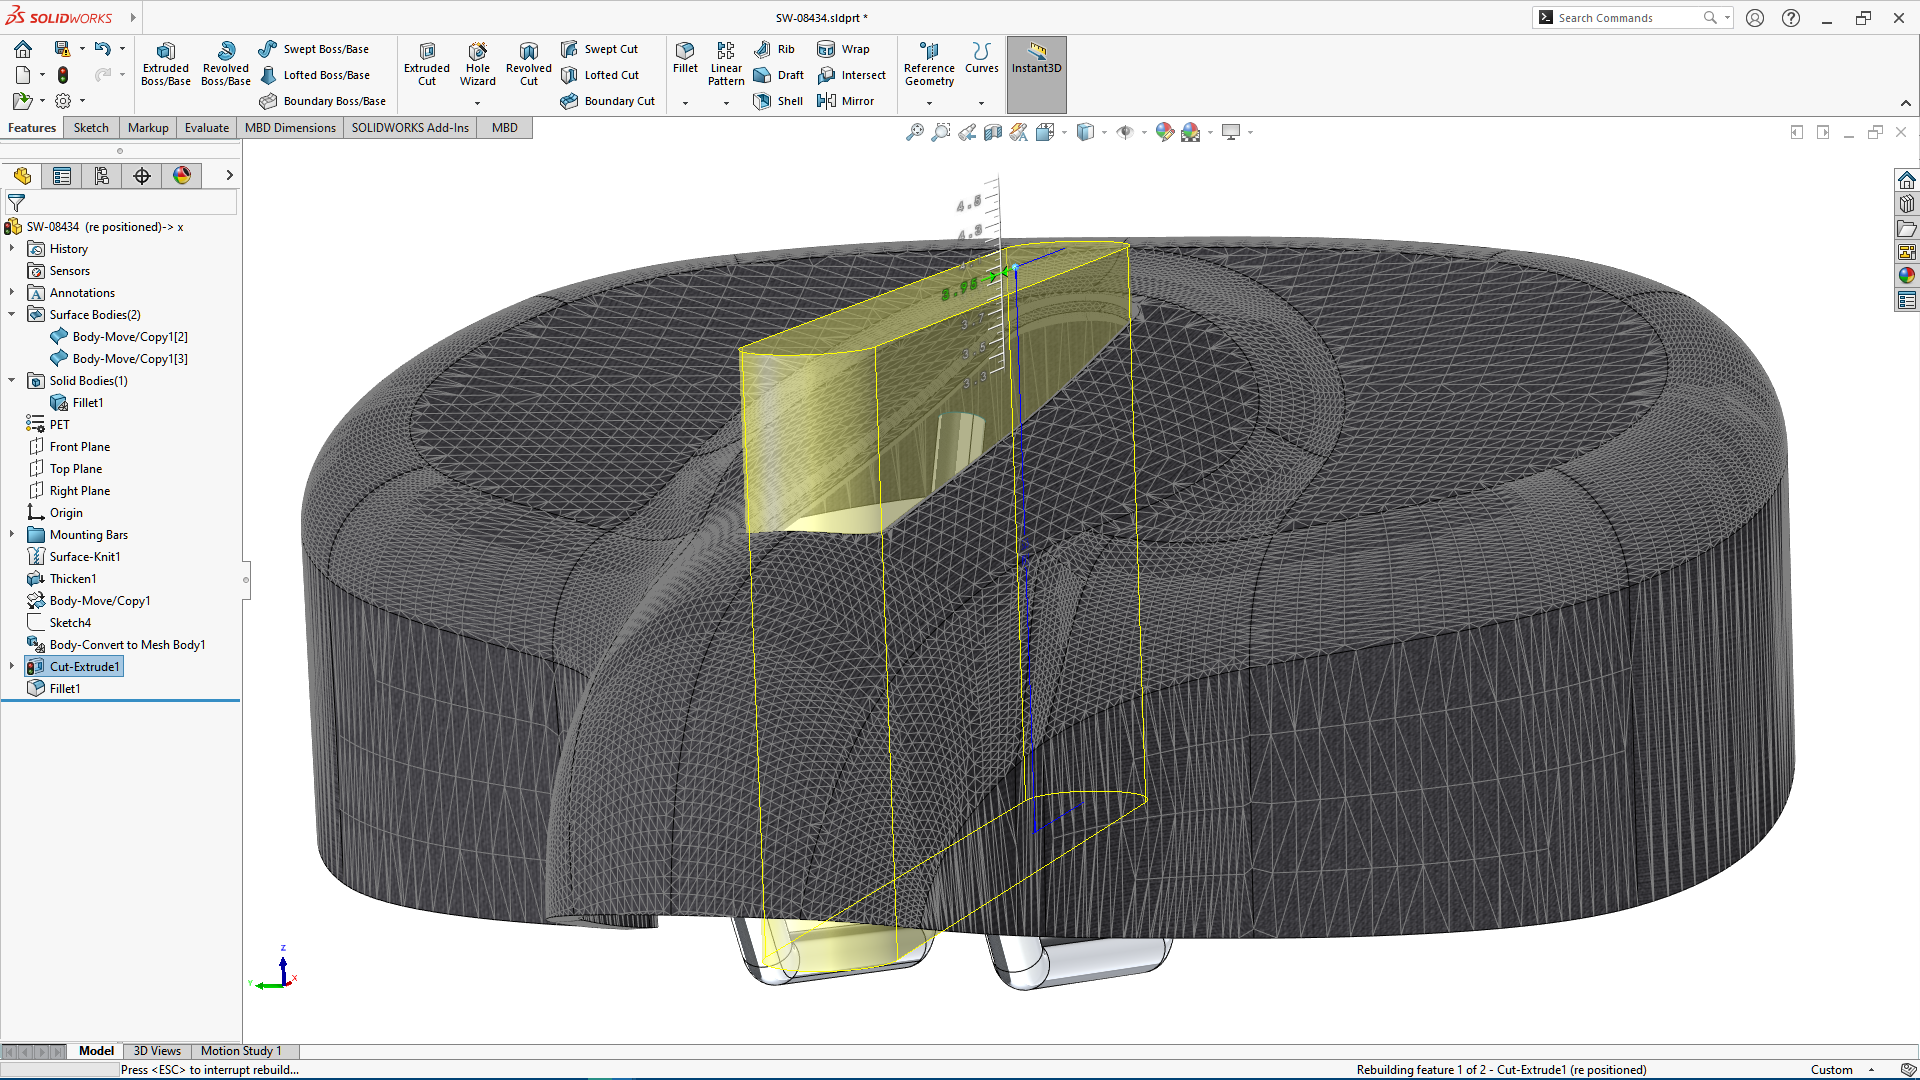Click the rebuild traffic light icon

tap(63, 75)
